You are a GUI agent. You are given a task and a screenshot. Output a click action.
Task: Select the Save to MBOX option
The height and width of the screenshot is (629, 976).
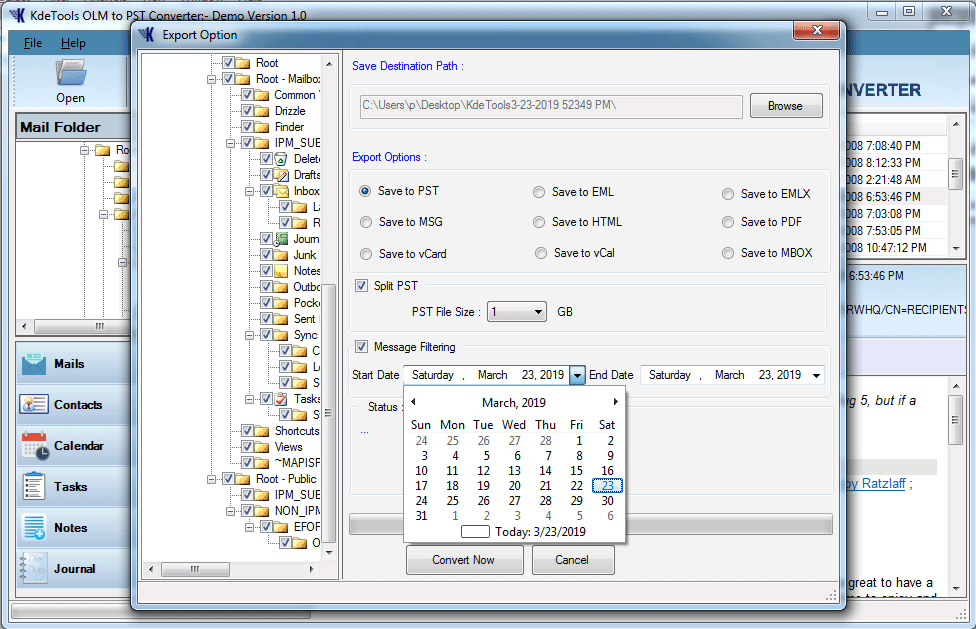click(x=728, y=253)
